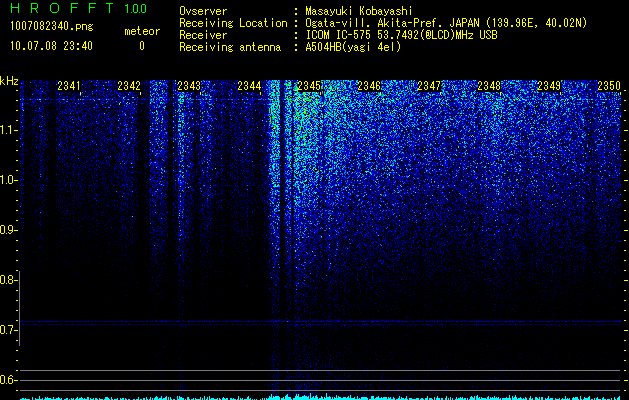Viewport: 629px width, 400px height.
Task: Click the observer name Masayuki Kobayashi
Action: tap(359, 11)
